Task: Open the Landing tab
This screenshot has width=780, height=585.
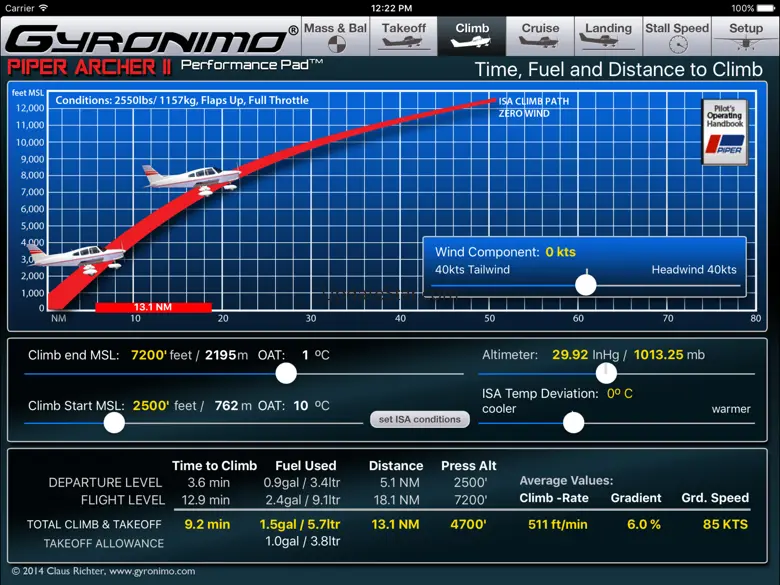Action: tap(608, 36)
